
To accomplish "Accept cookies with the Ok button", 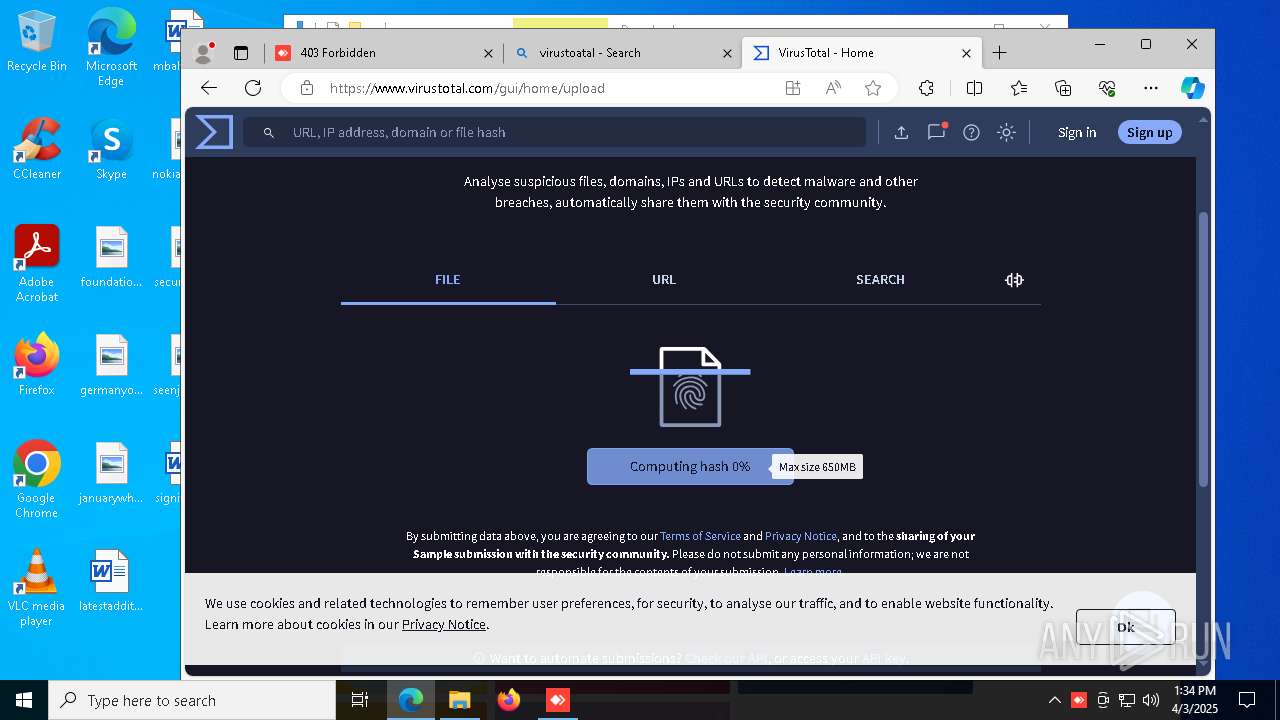I will point(1126,627).
